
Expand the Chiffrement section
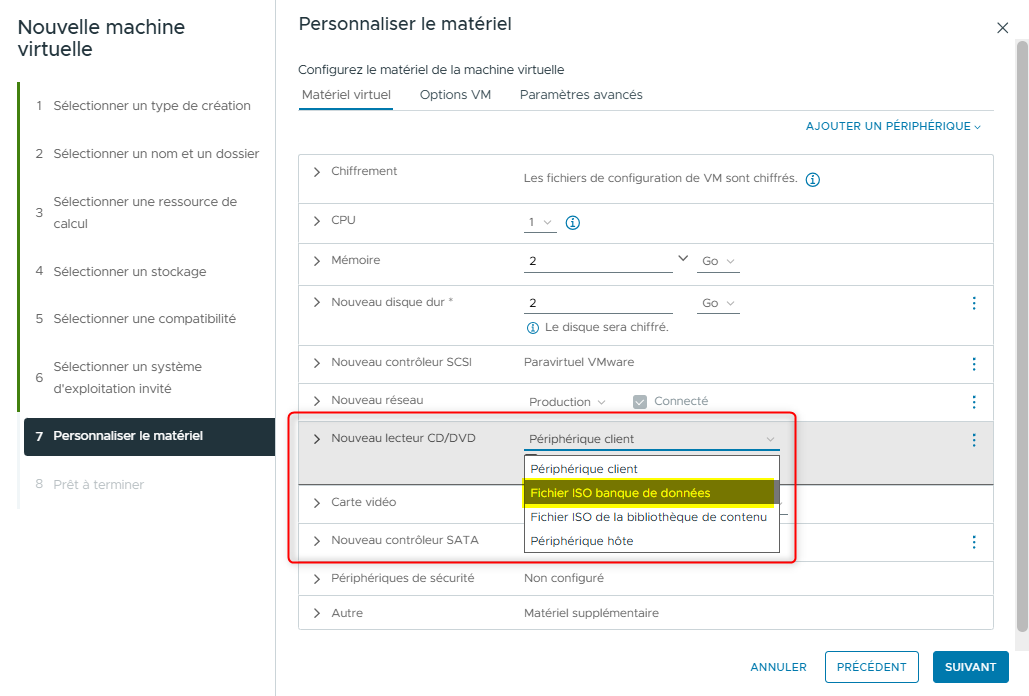pyautogui.click(x=317, y=172)
